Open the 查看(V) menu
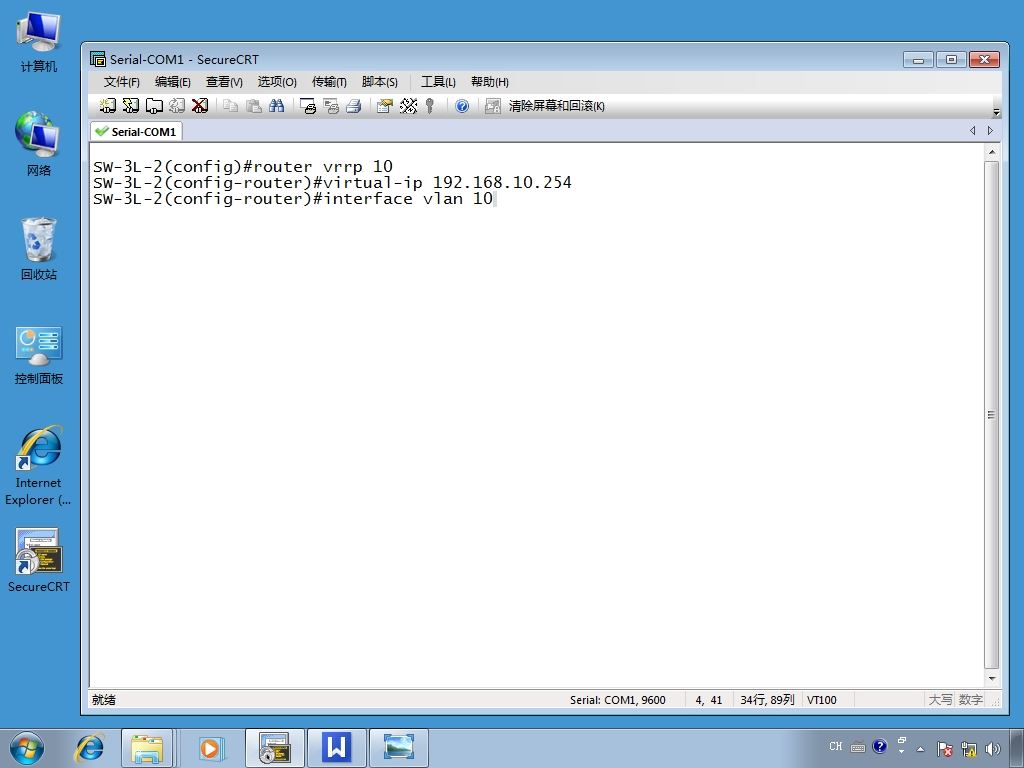This screenshot has height=768, width=1024. [x=224, y=82]
